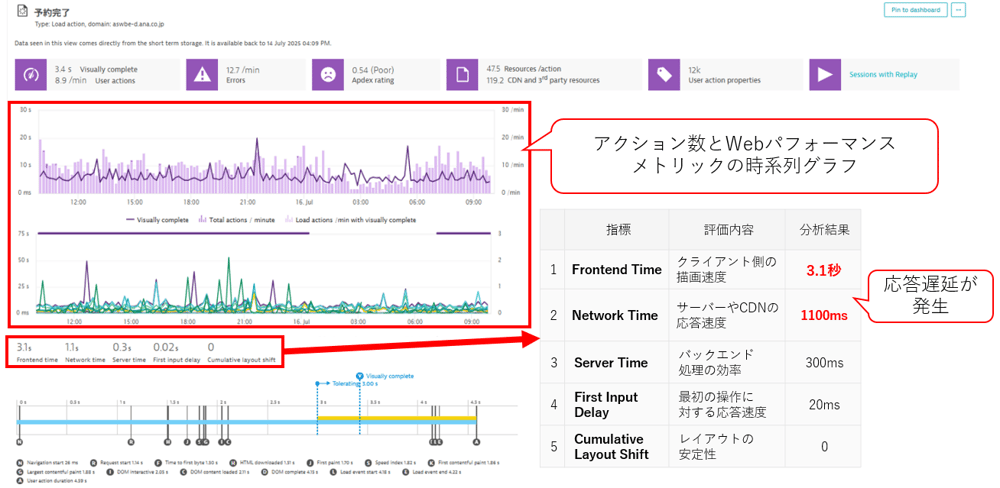Image resolution: width=1000 pixels, height=488 pixels.
Task: Click the 'Tolerating 3.00 s' threshold marker
Action: pyautogui.click(x=347, y=384)
